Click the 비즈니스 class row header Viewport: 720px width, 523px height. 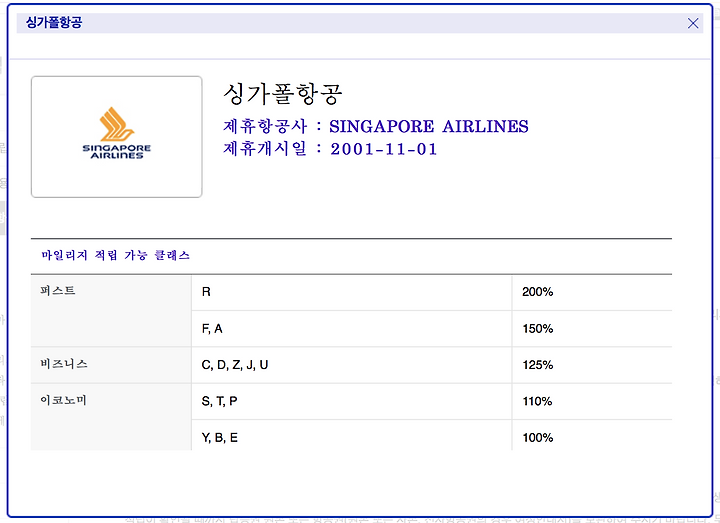coord(111,365)
